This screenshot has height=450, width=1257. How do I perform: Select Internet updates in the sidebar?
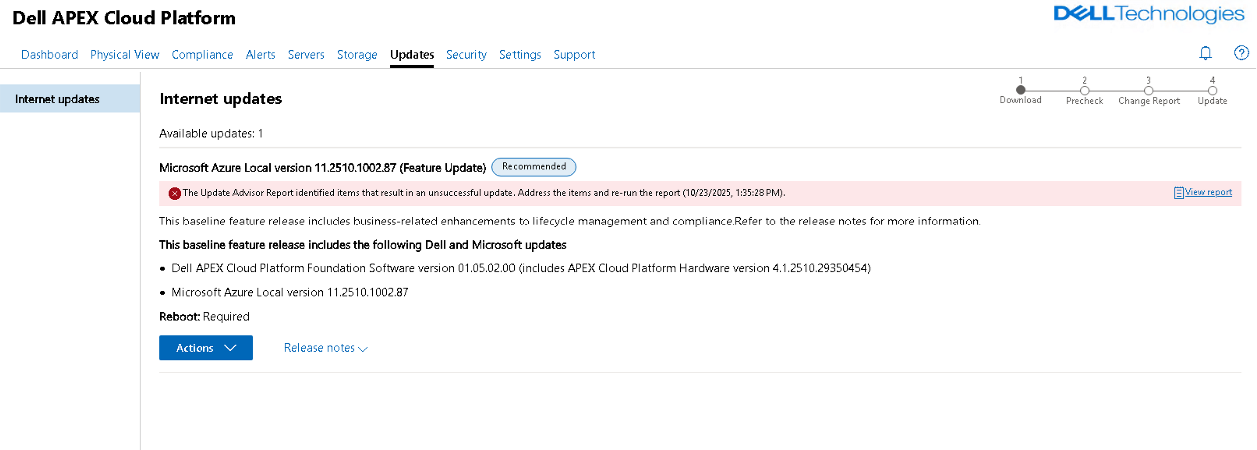click(57, 99)
